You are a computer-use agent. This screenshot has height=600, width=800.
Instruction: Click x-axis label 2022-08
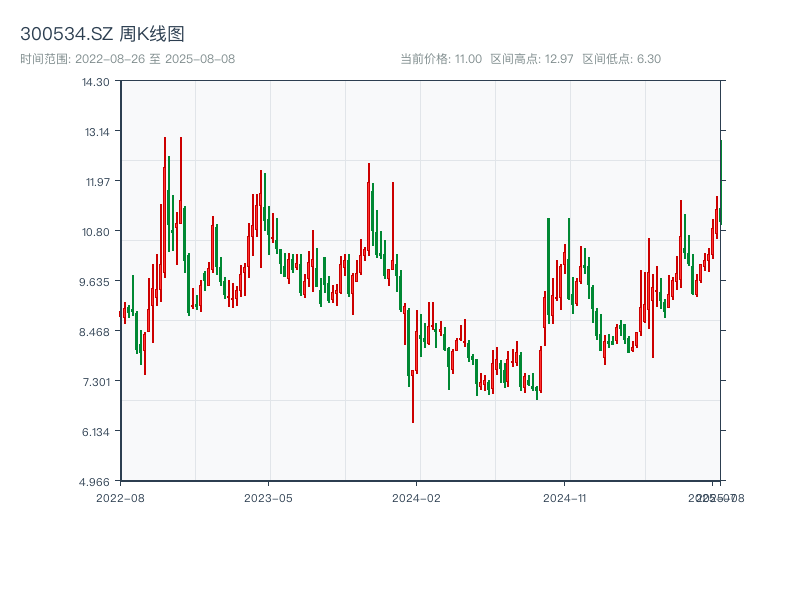click(x=120, y=498)
